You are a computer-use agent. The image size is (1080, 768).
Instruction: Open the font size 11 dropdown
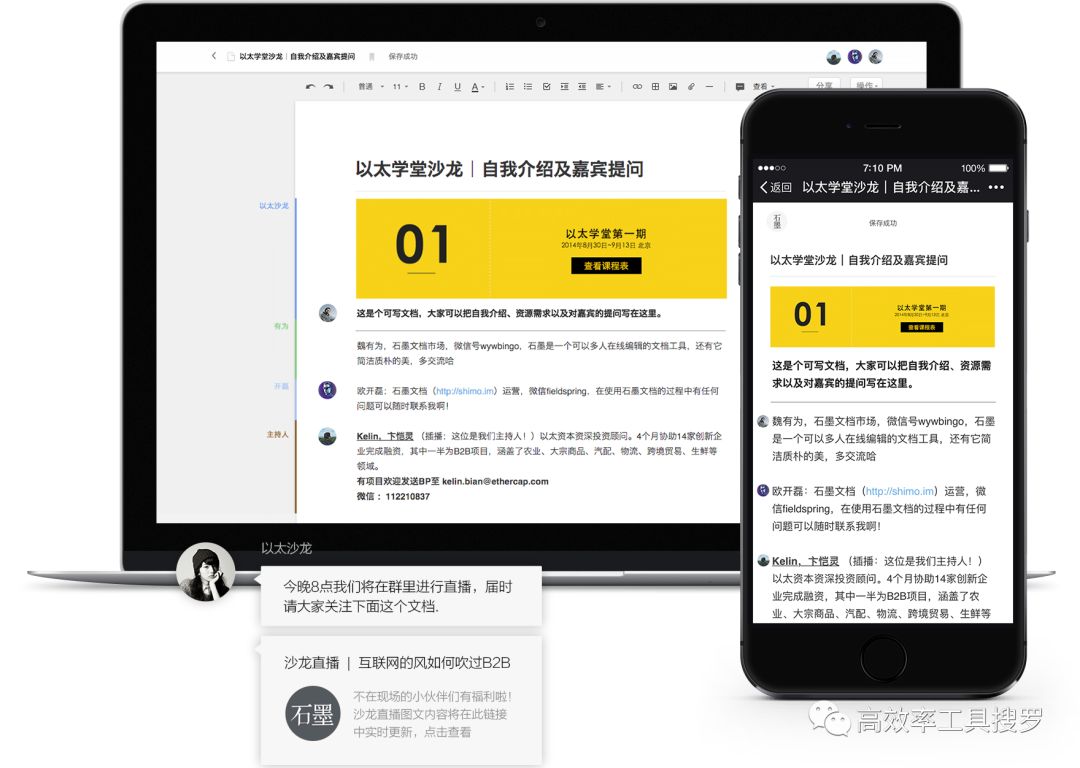pyautogui.click(x=400, y=87)
